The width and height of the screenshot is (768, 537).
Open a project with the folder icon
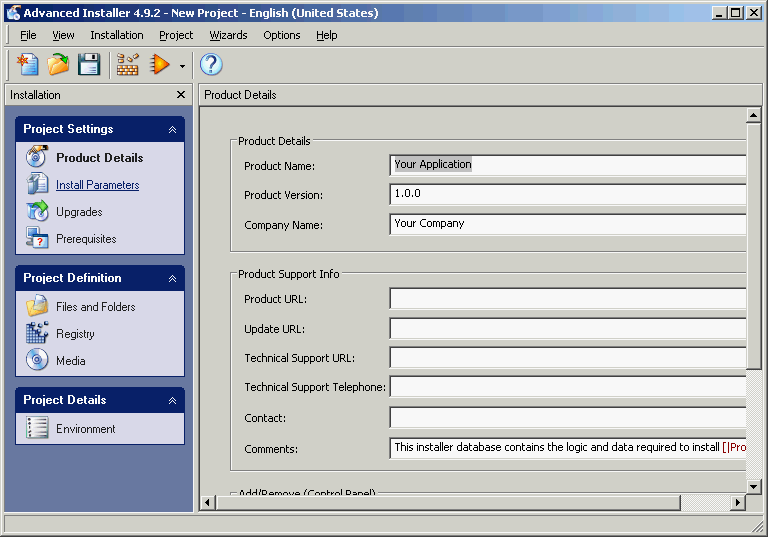[x=58, y=64]
